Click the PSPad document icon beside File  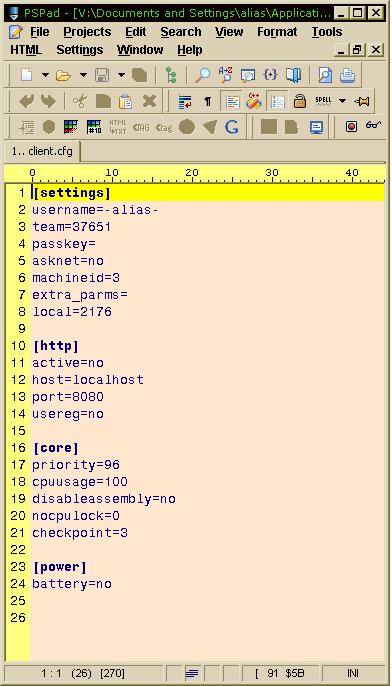16,32
